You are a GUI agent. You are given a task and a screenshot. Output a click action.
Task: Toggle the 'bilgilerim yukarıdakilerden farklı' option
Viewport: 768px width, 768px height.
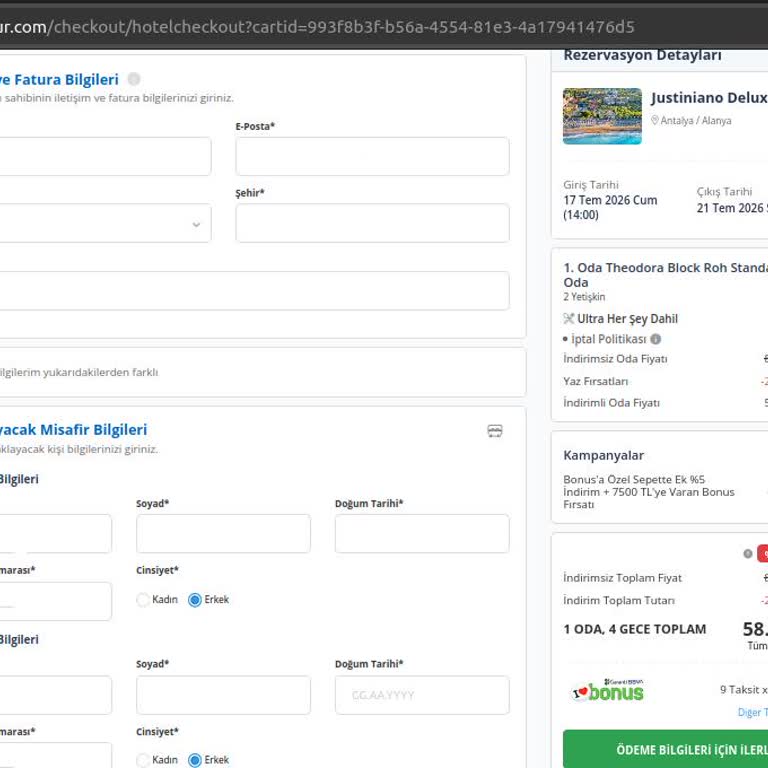79,372
